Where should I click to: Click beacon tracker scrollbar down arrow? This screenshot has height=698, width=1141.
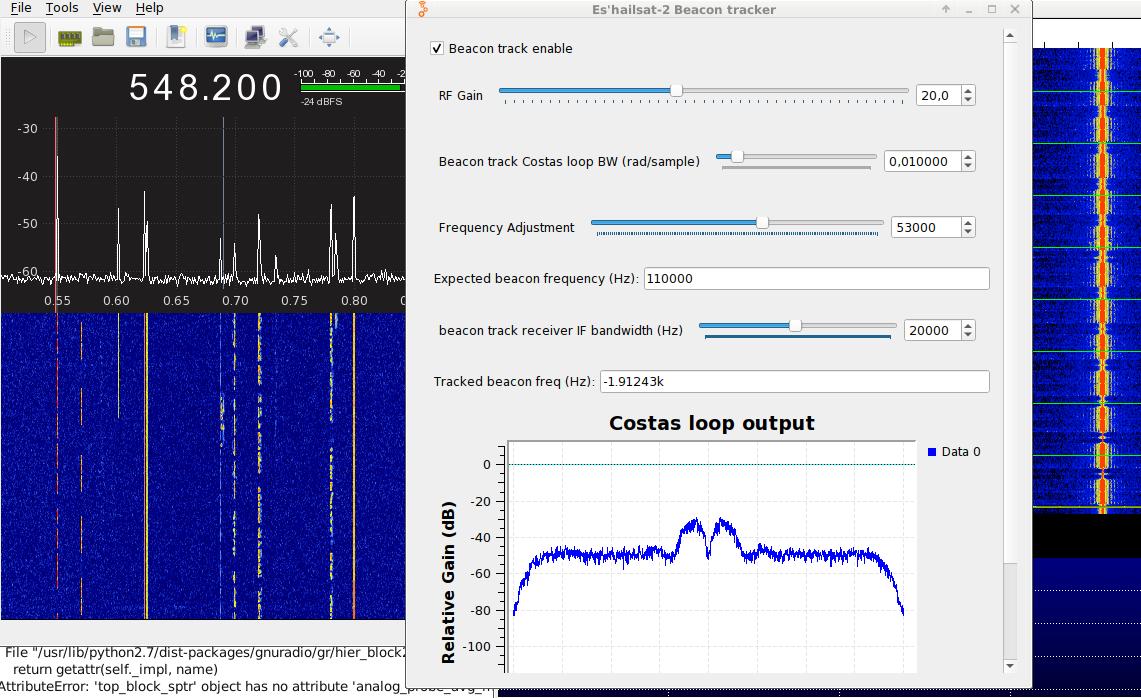pyautogui.click(x=1009, y=665)
